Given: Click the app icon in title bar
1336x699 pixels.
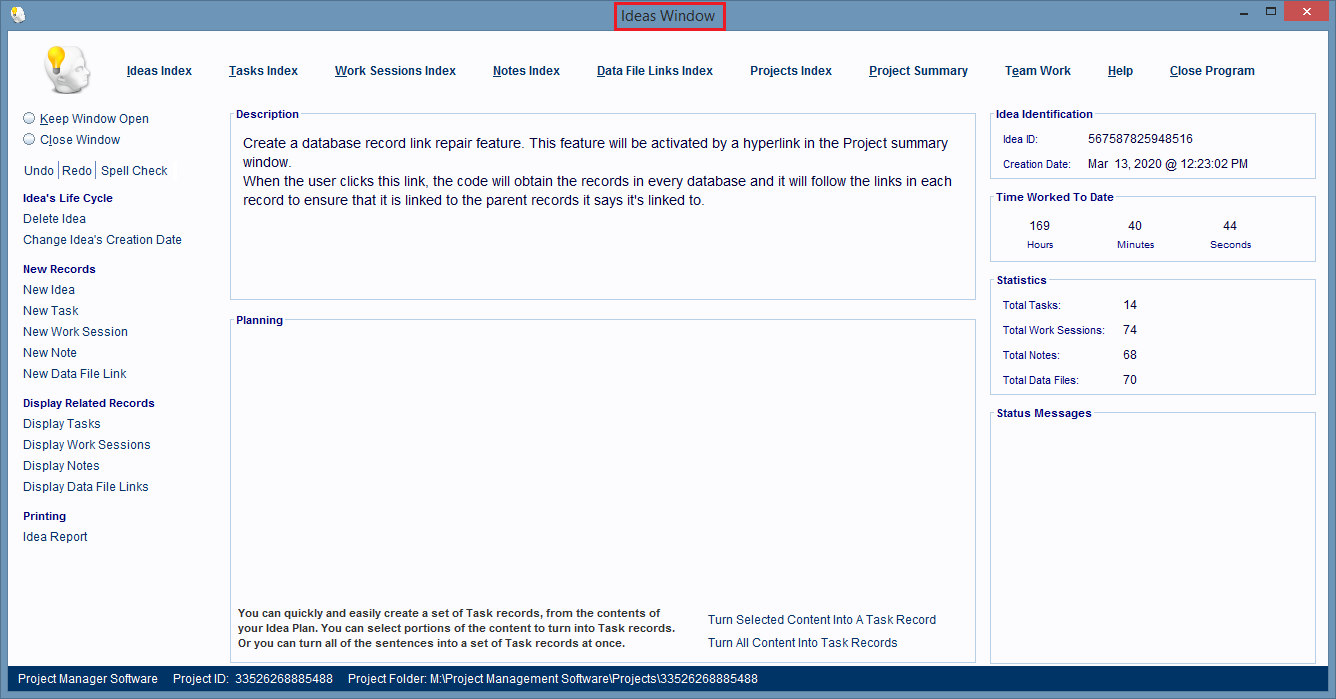Looking at the screenshot, I should (17, 14).
